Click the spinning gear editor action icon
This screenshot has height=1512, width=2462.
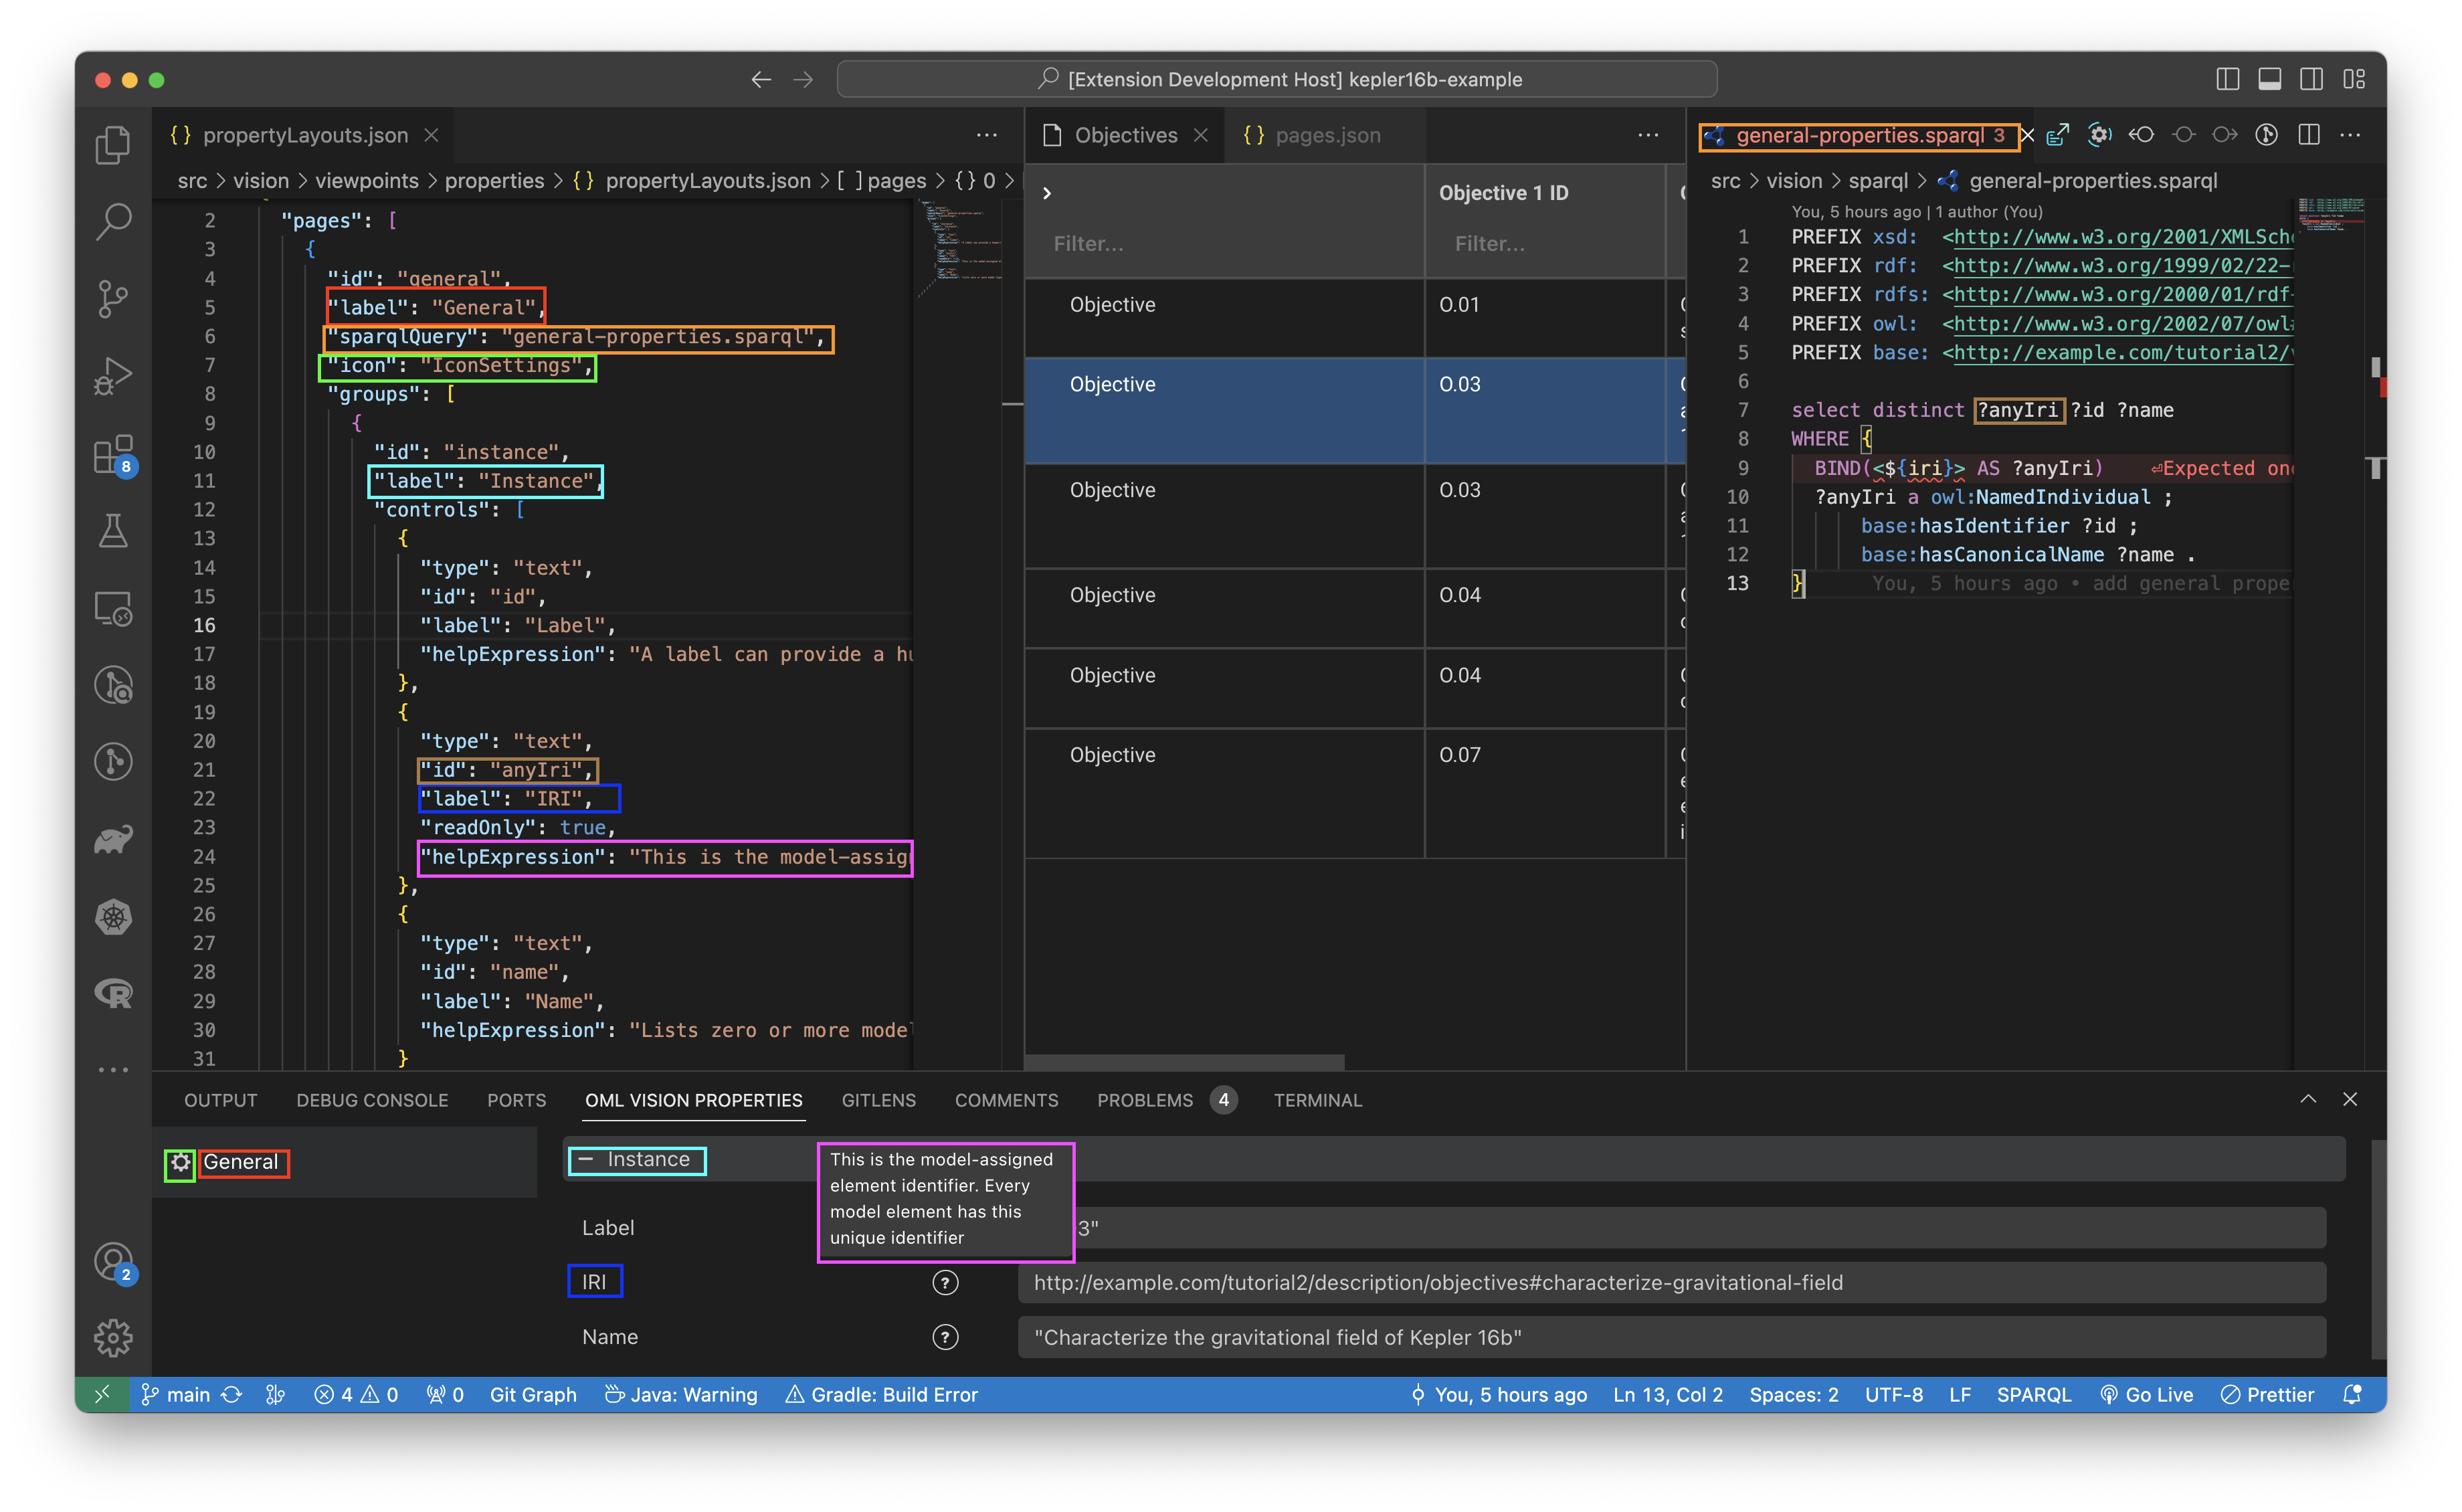2099,135
